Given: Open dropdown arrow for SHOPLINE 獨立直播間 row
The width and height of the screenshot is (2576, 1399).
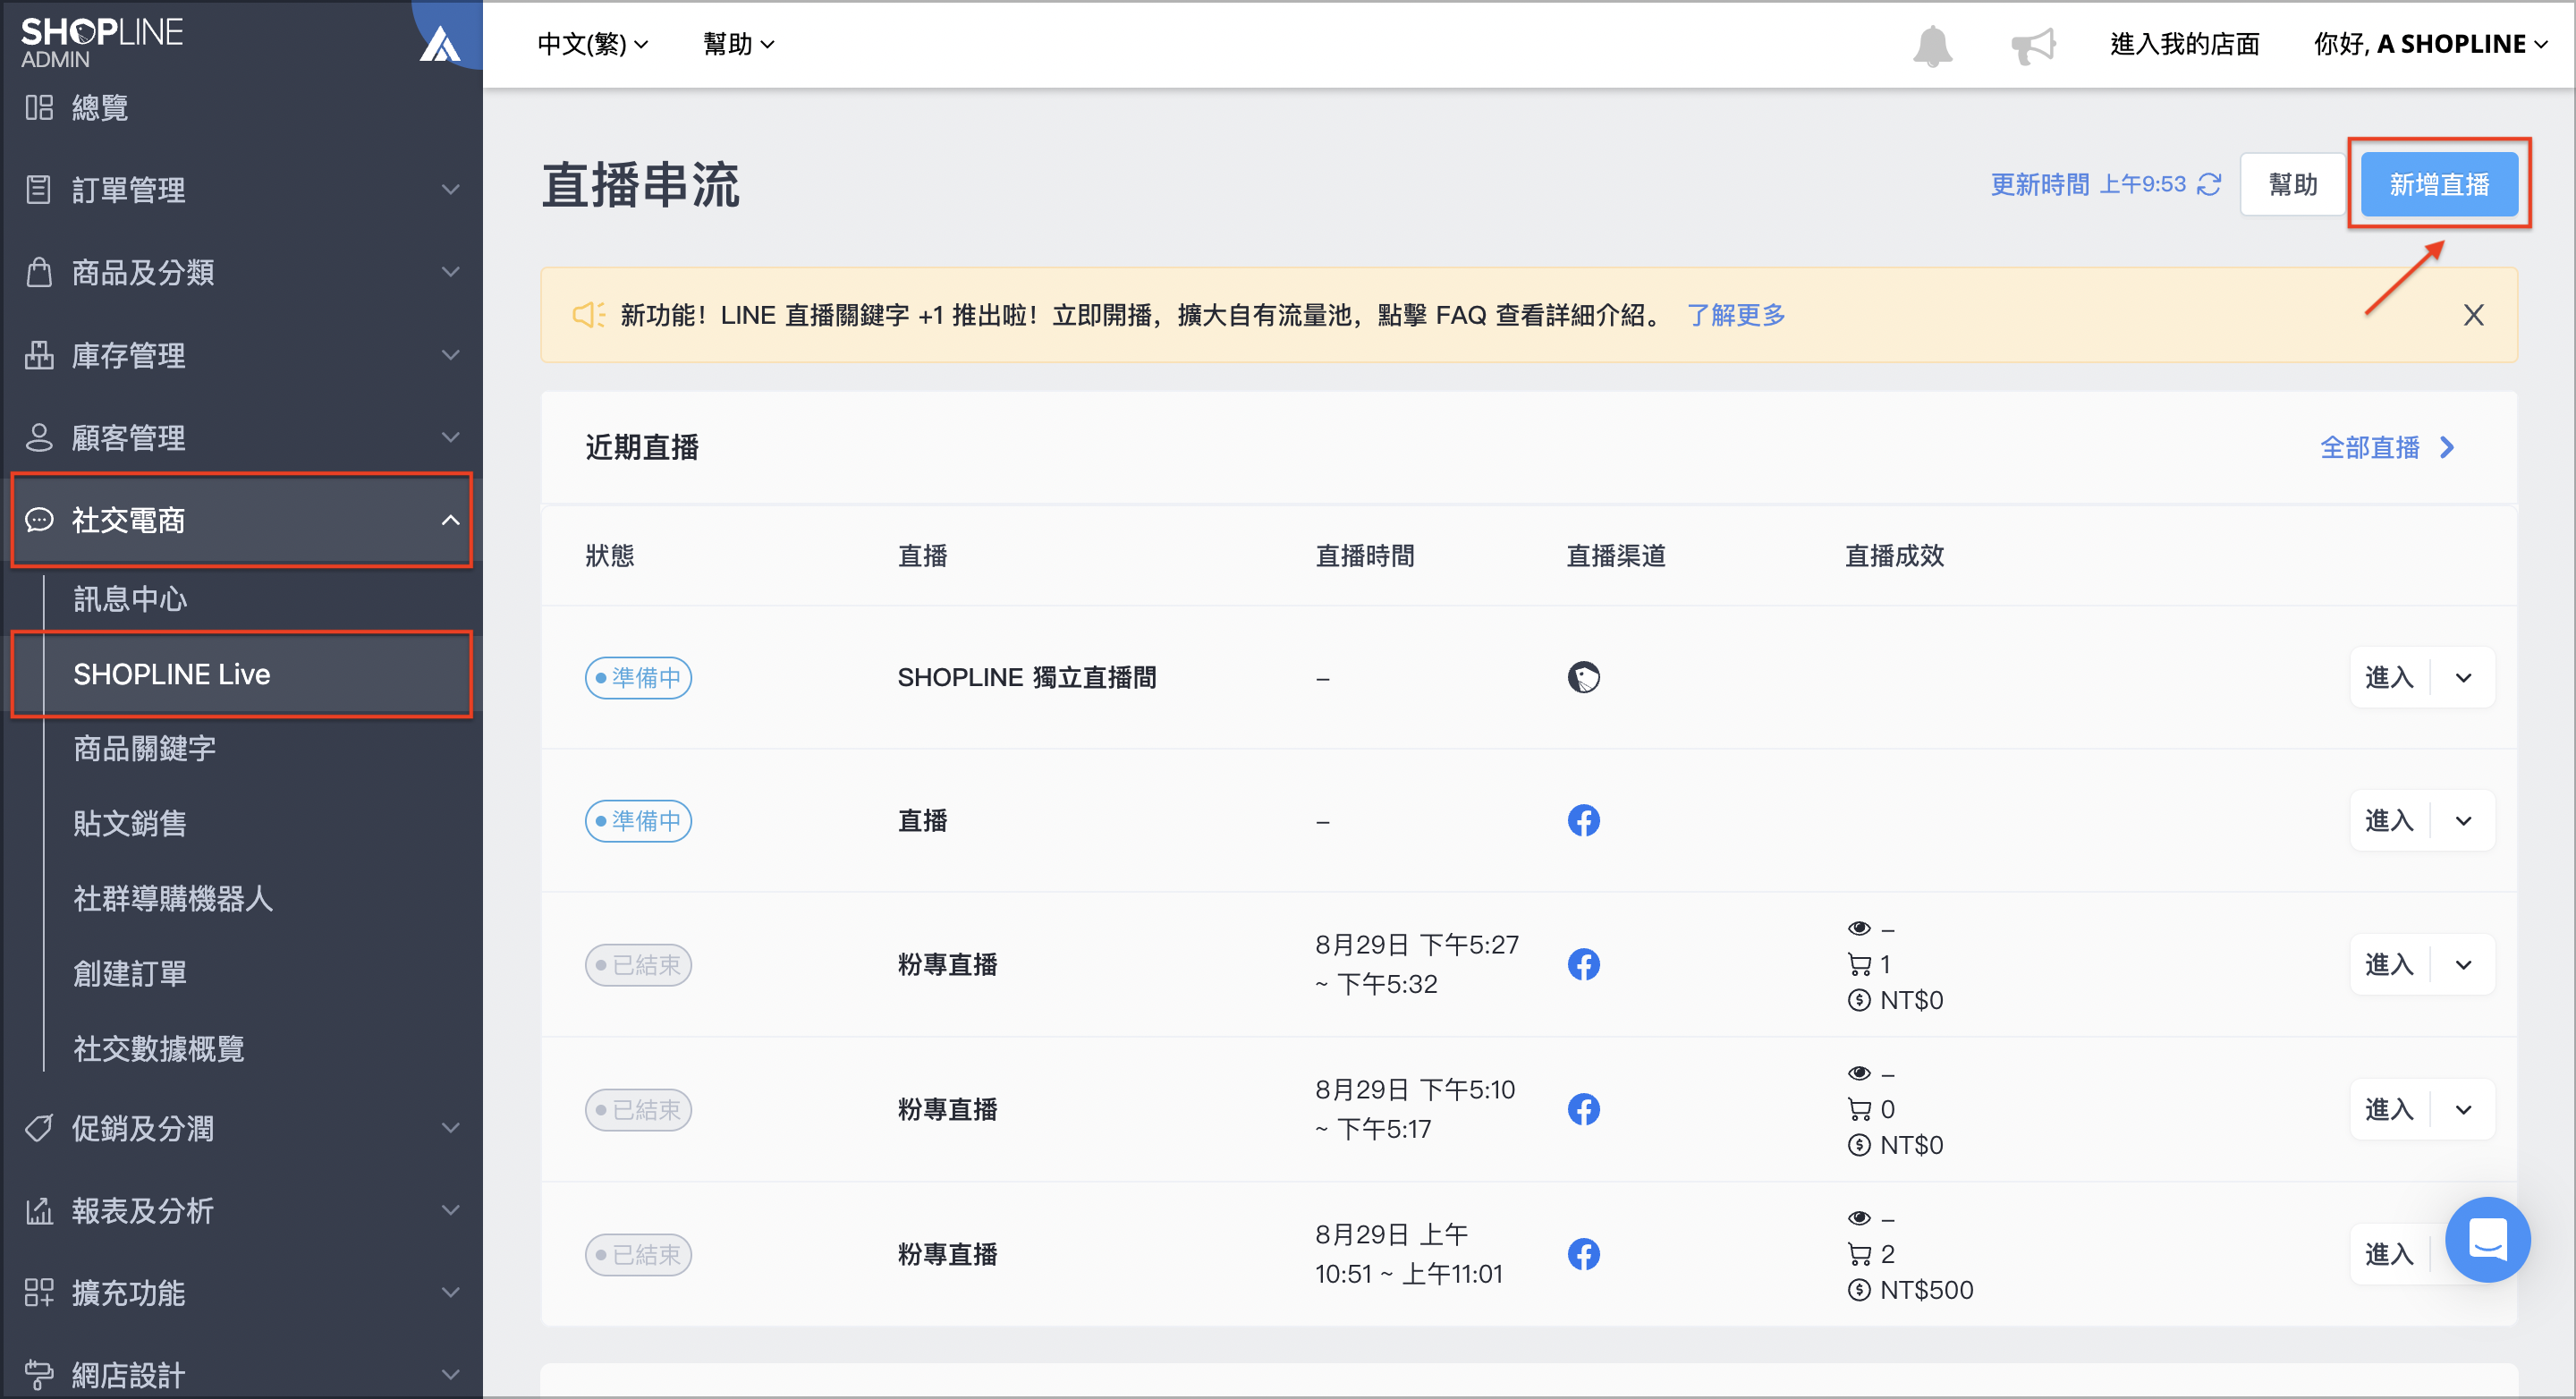Looking at the screenshot, I should point(2464,677).
